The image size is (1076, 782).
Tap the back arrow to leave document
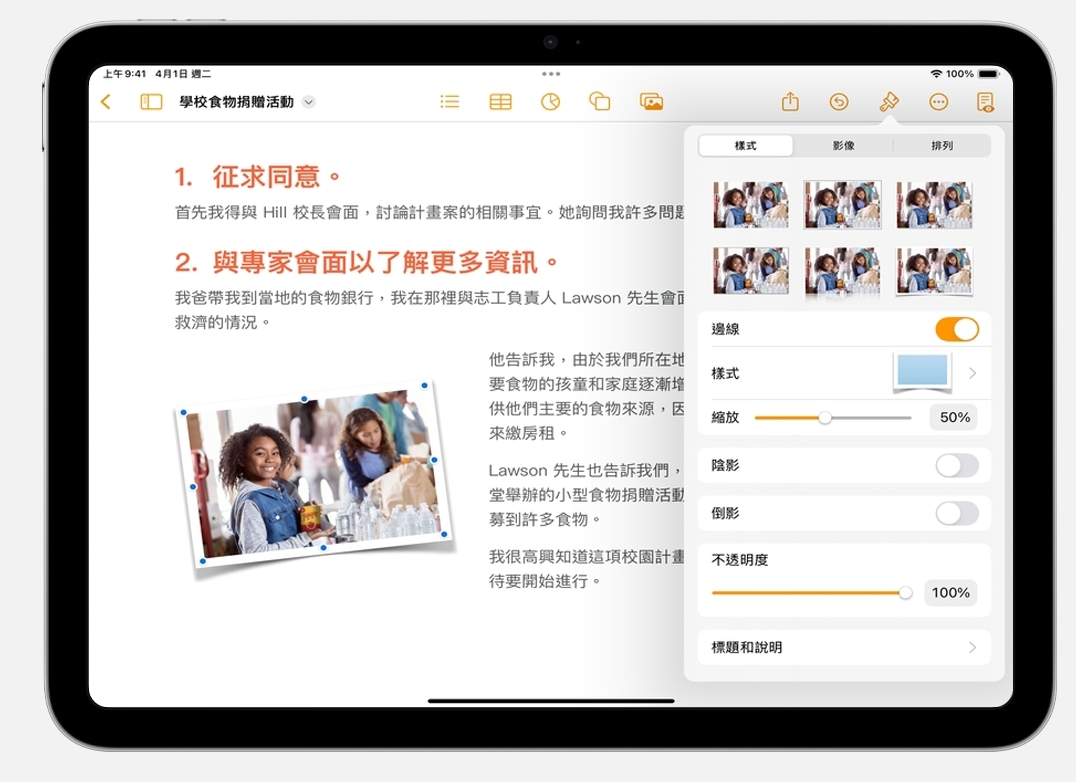coord(106,102)
